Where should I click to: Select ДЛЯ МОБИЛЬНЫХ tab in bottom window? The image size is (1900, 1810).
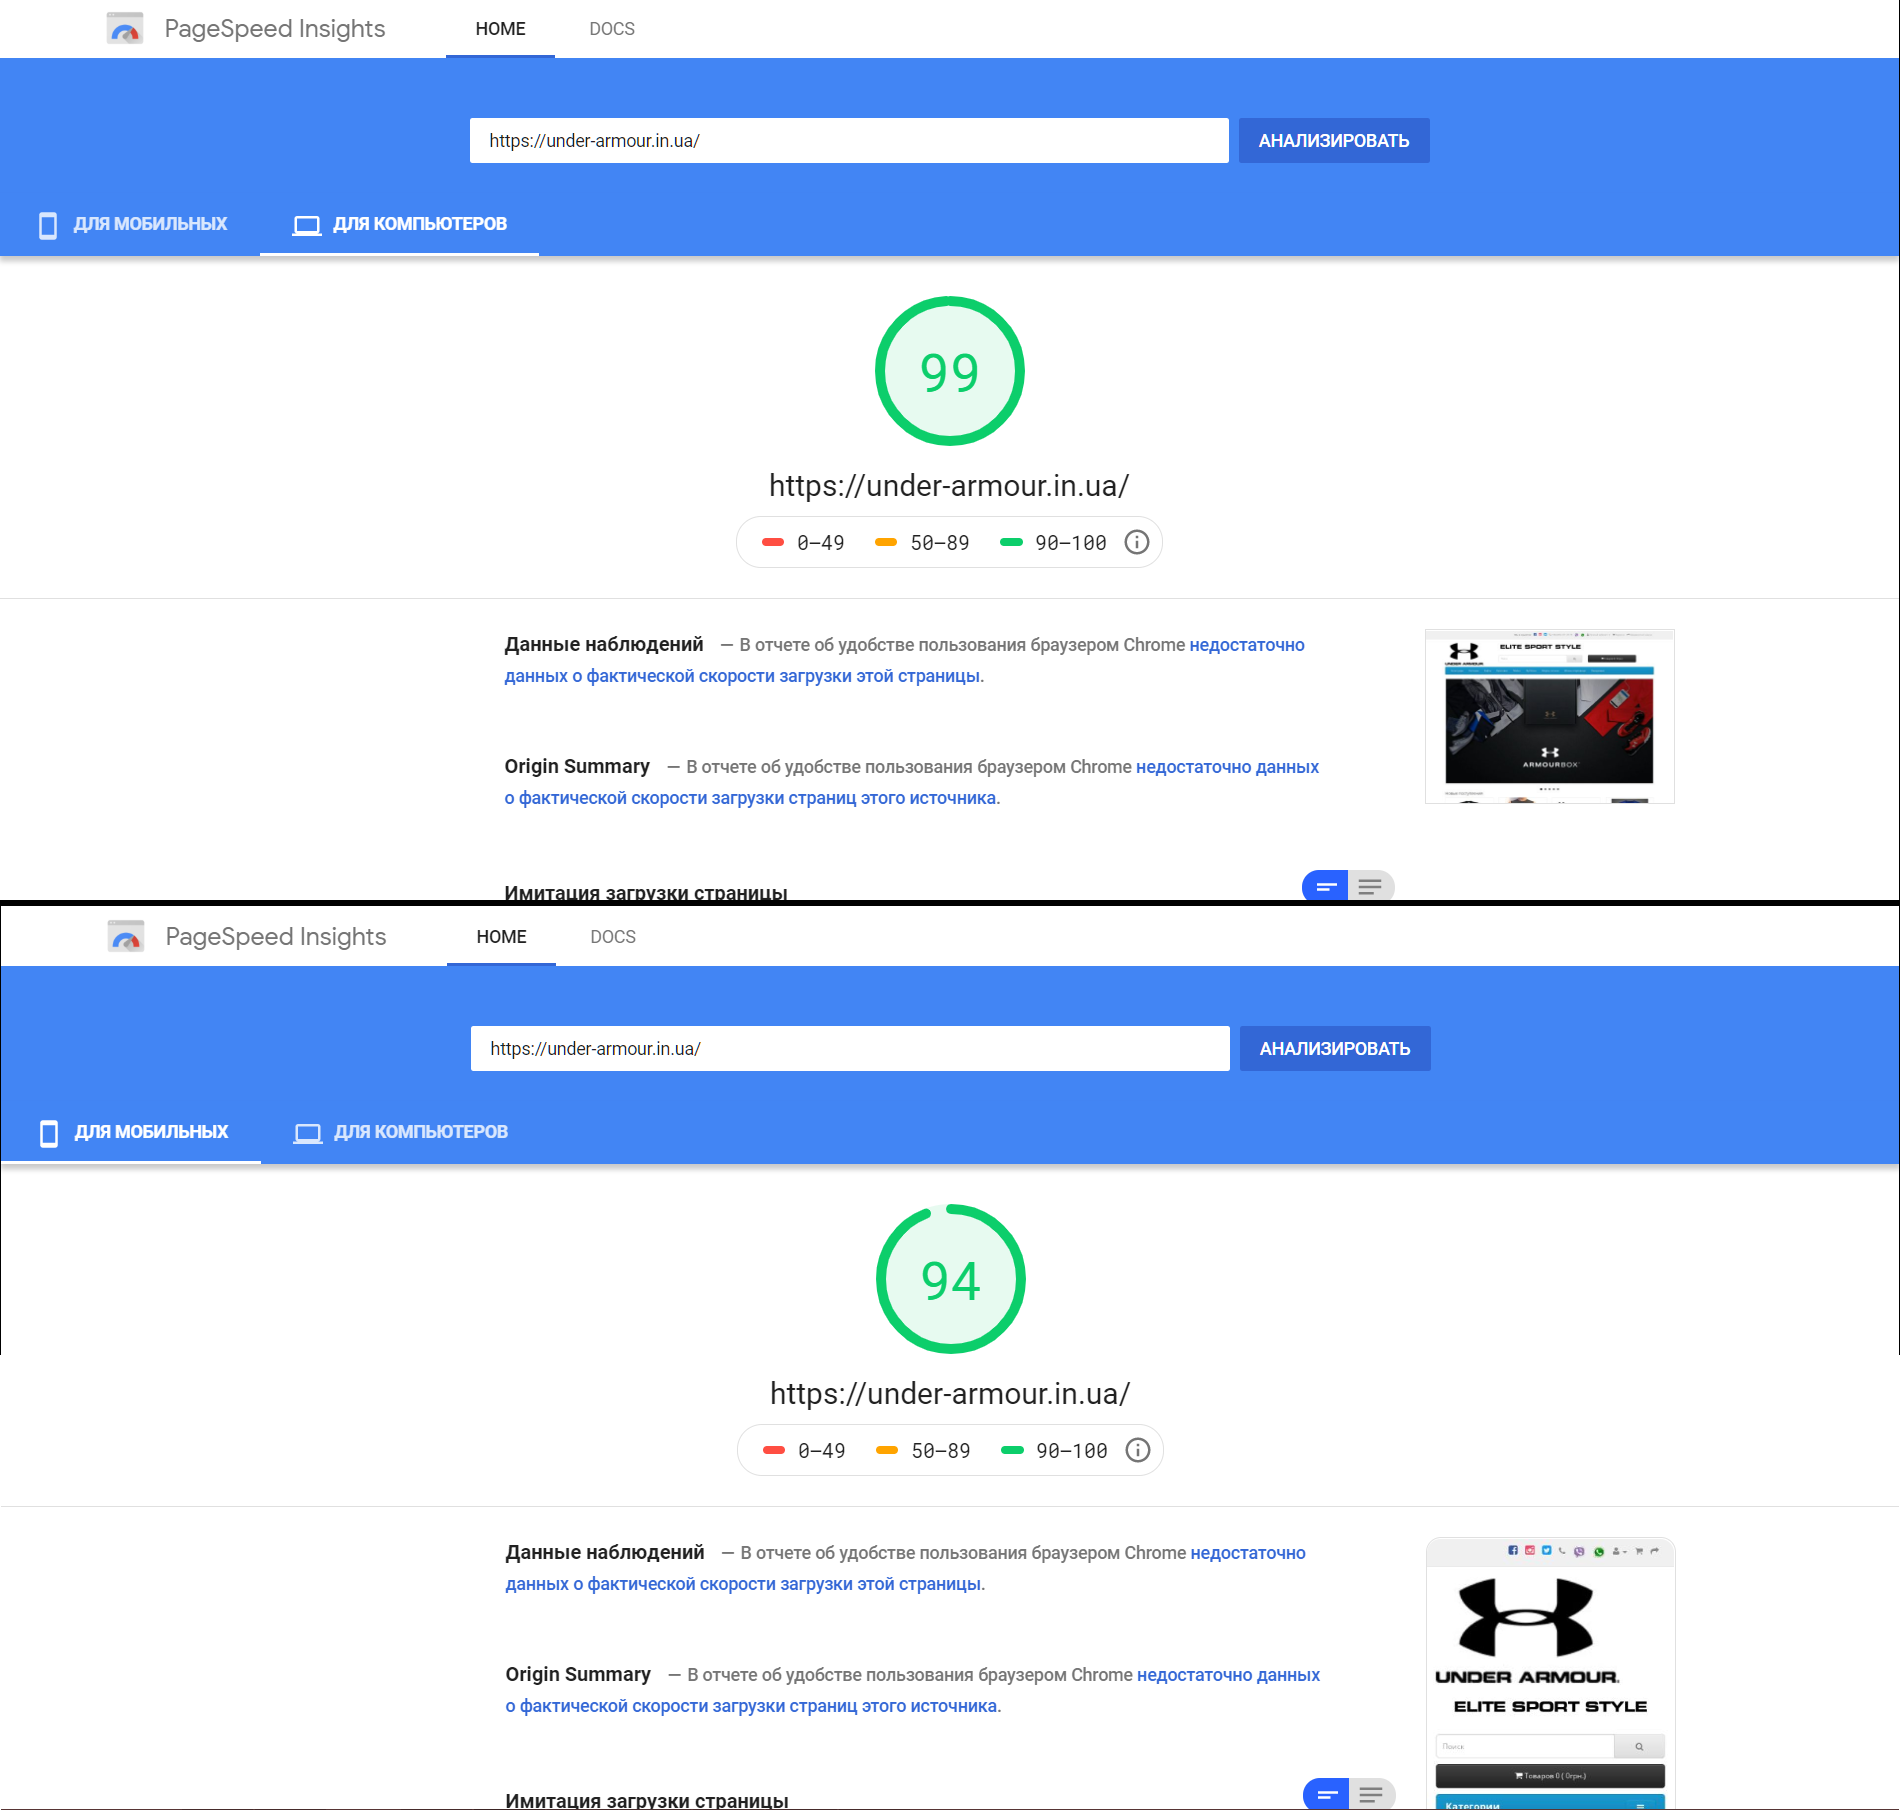click(133, 1132)
